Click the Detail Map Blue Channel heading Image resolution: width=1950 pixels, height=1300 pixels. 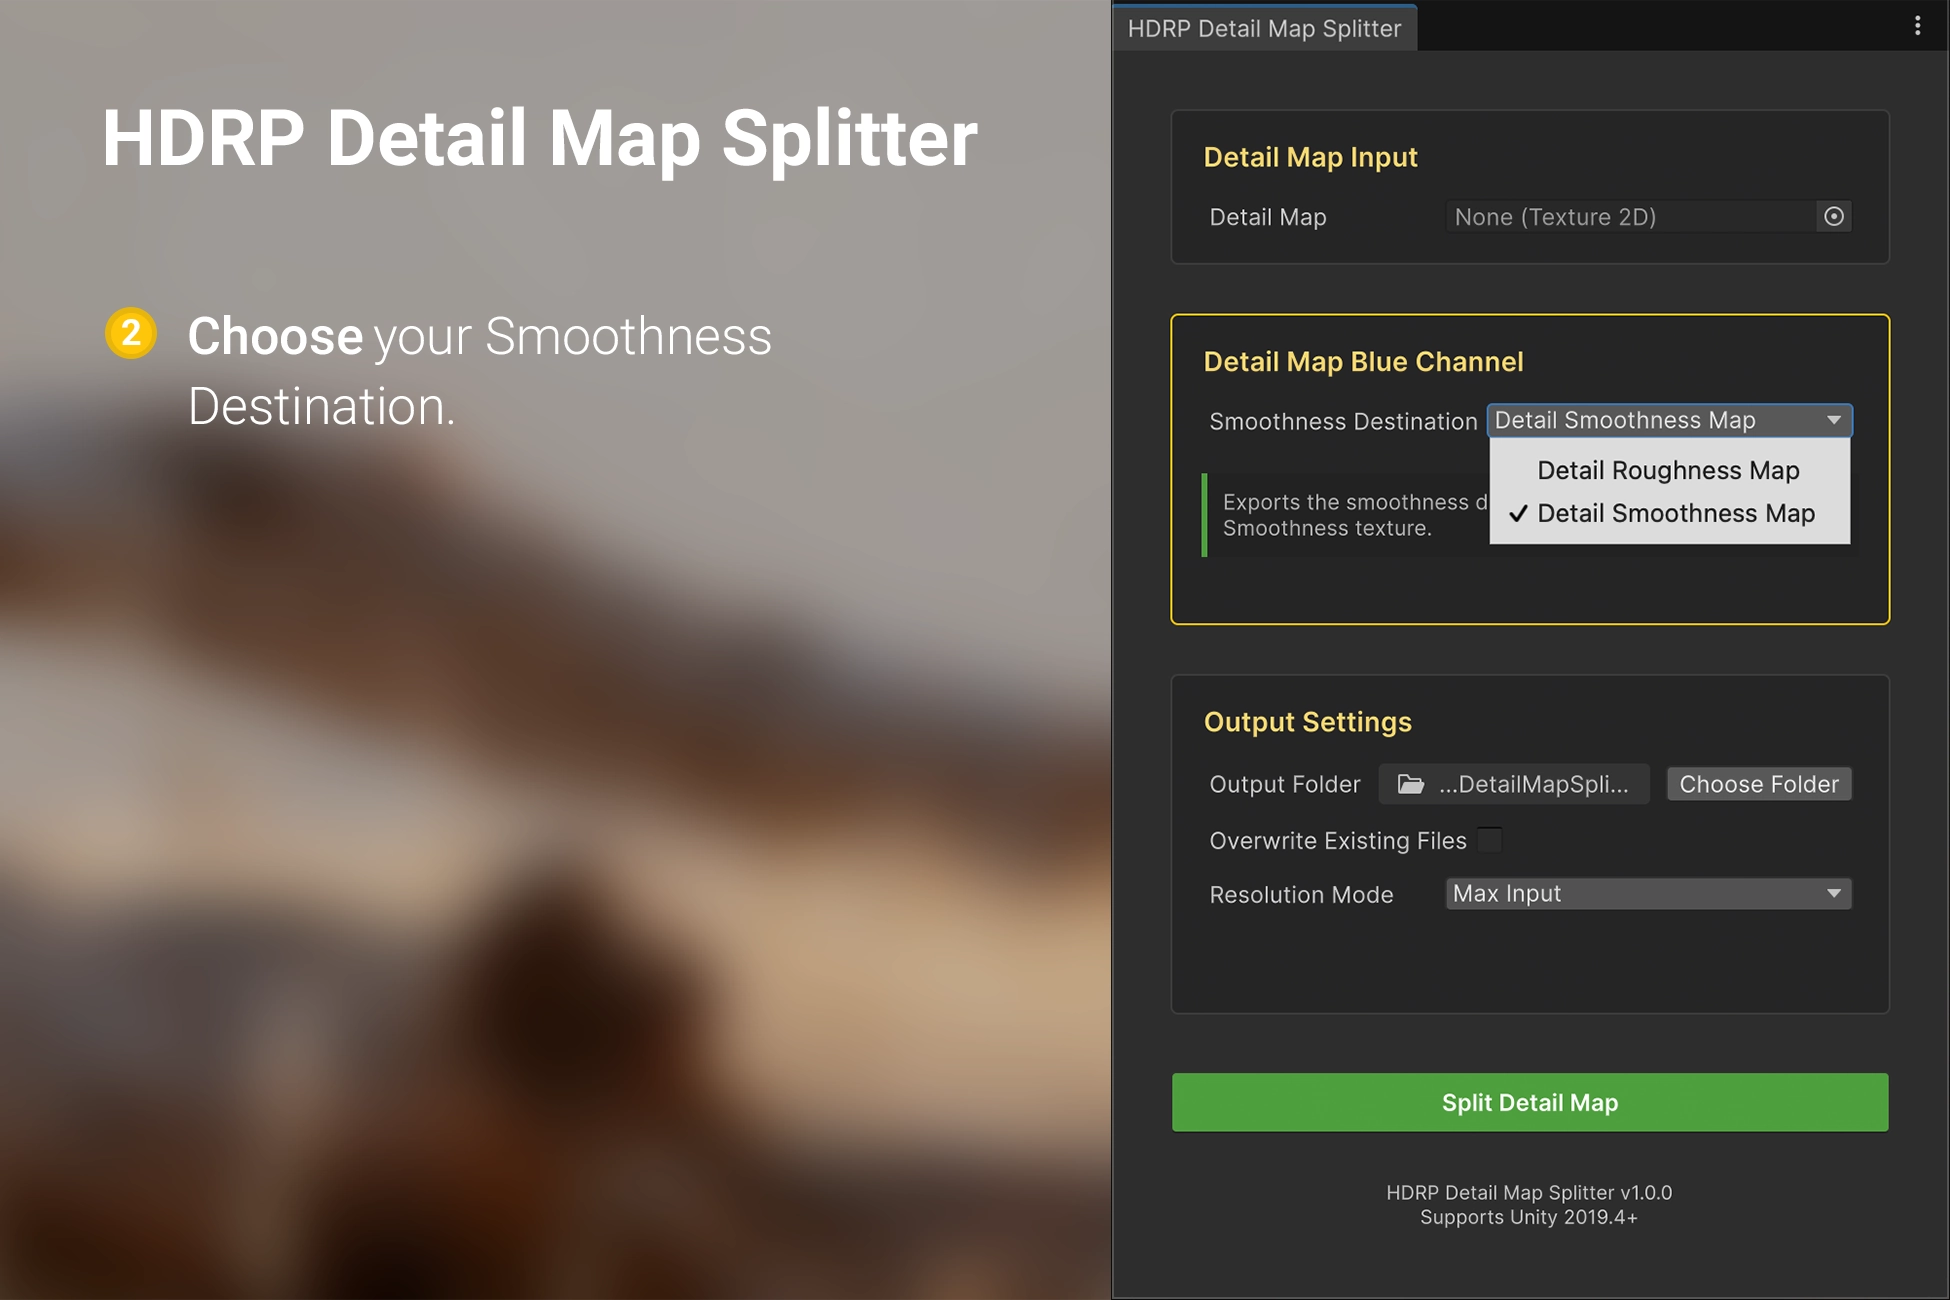tap(1362, 362)
